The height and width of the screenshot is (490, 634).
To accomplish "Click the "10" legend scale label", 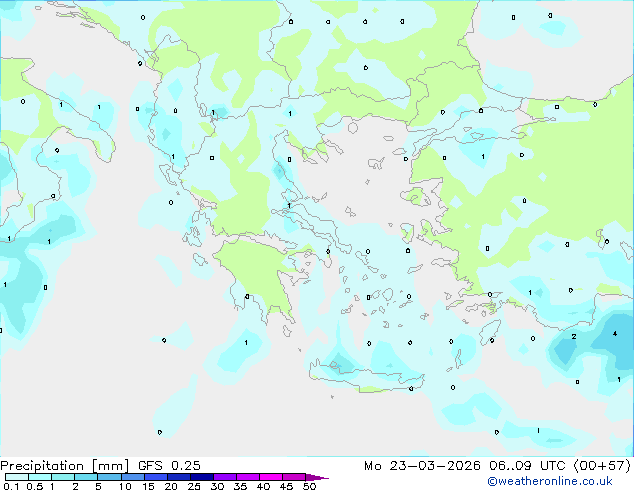I will click(x=125, y=486).
